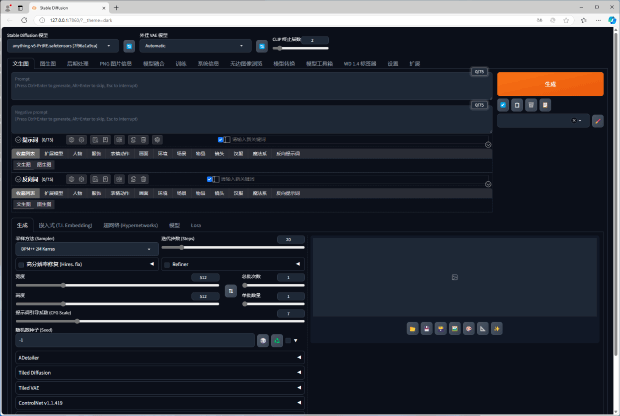
Task: Expand the Tiled Diffusion accordion
Action: click(x=160, y=373)
